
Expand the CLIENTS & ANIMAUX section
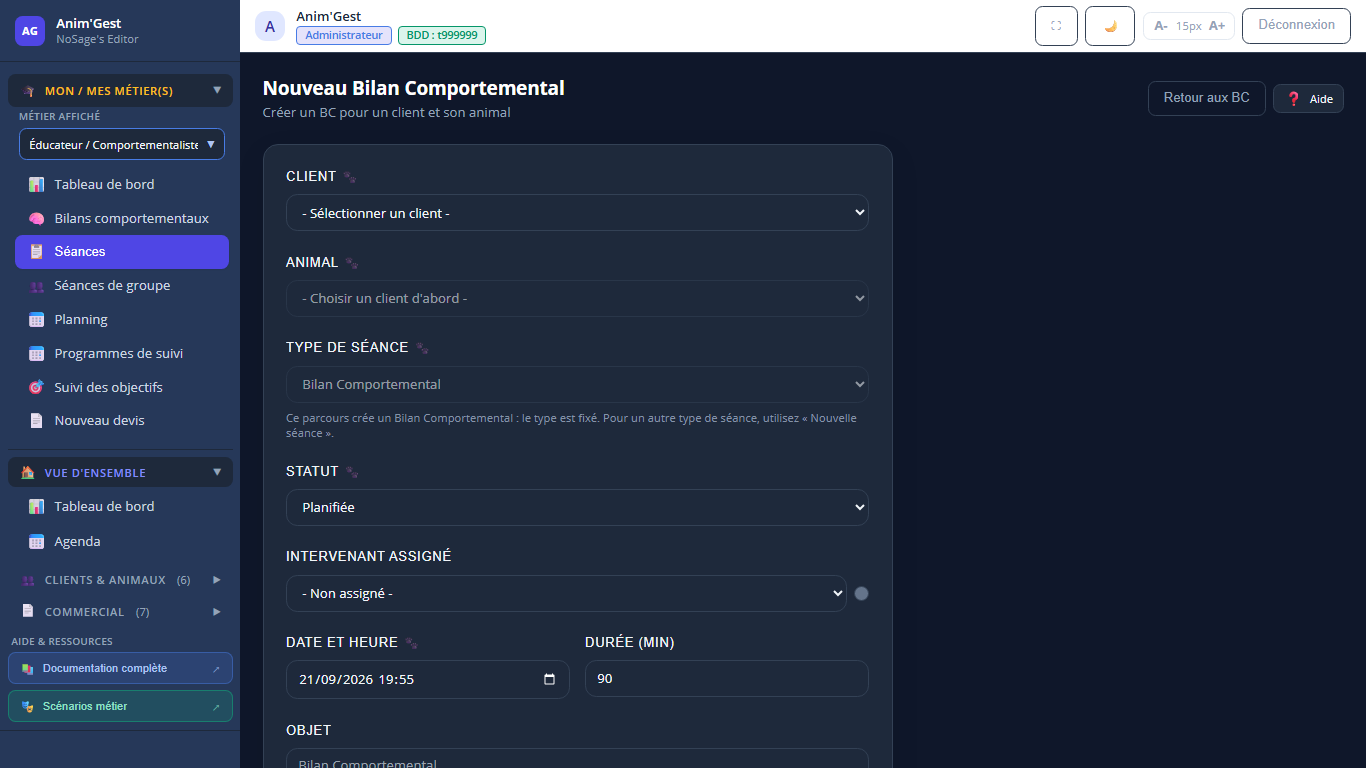pos(120,580)
